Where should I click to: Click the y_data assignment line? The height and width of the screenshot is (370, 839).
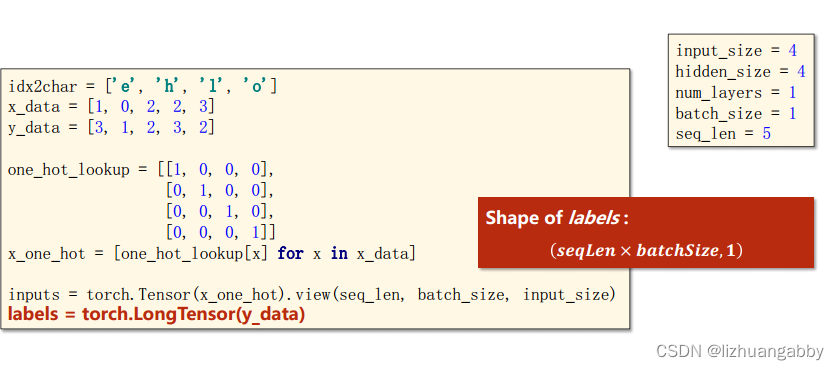(x=111, y=127)
